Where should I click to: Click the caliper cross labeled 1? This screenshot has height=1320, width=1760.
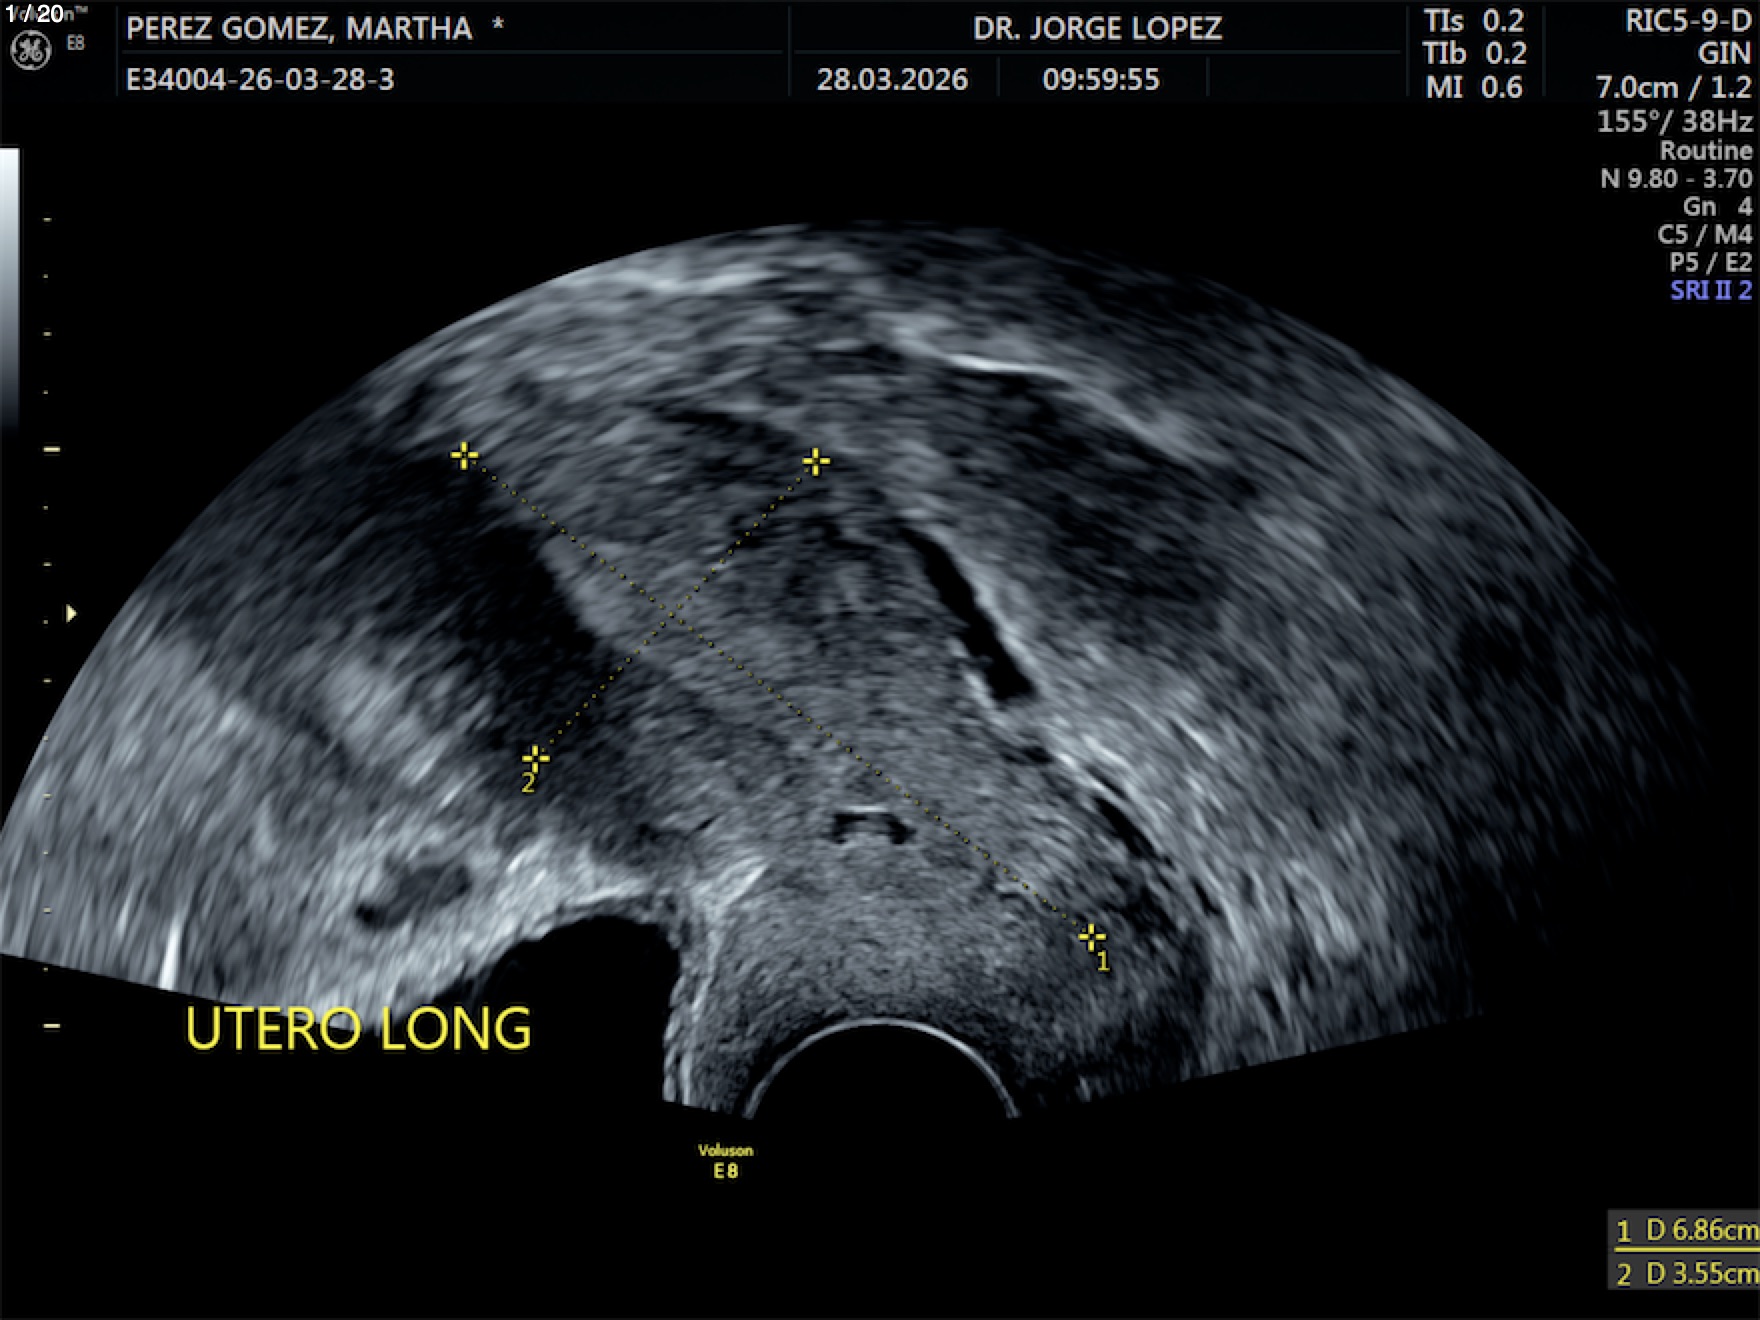click(x=1091, y=937)
